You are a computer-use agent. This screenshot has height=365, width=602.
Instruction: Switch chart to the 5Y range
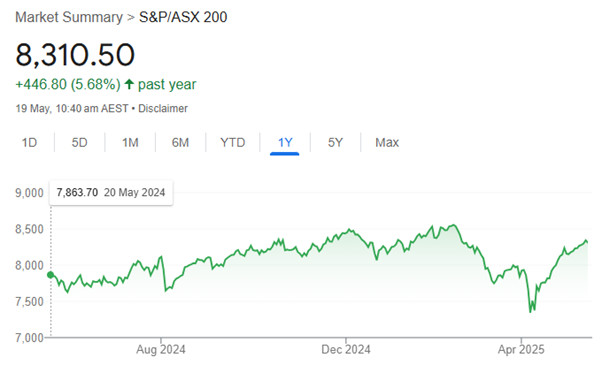(335, 143)
